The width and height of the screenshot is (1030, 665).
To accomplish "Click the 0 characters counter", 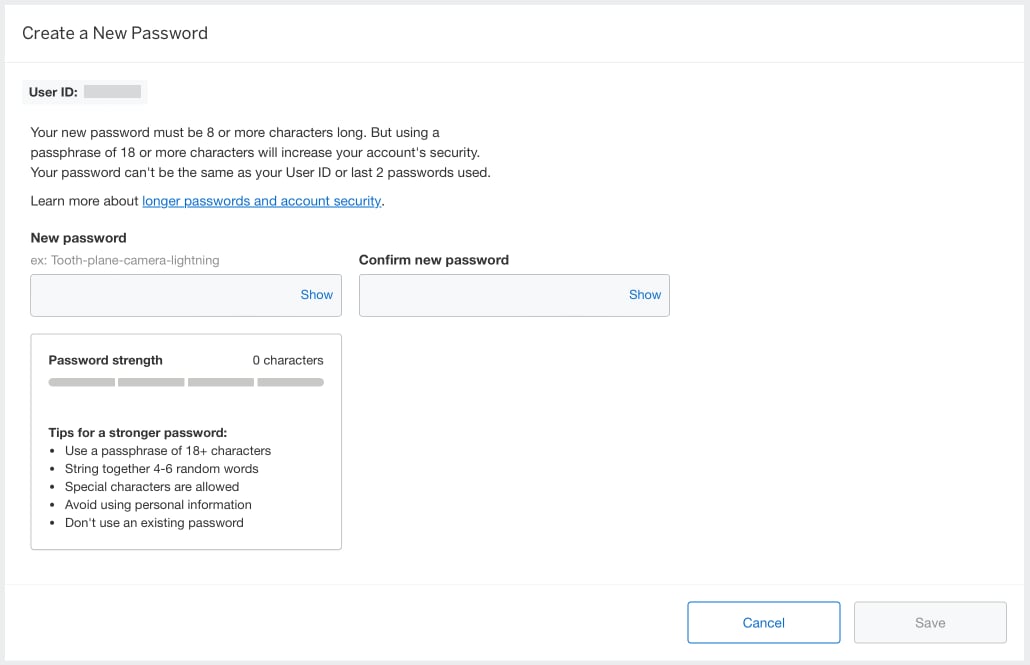I will [x=288, y=360].
